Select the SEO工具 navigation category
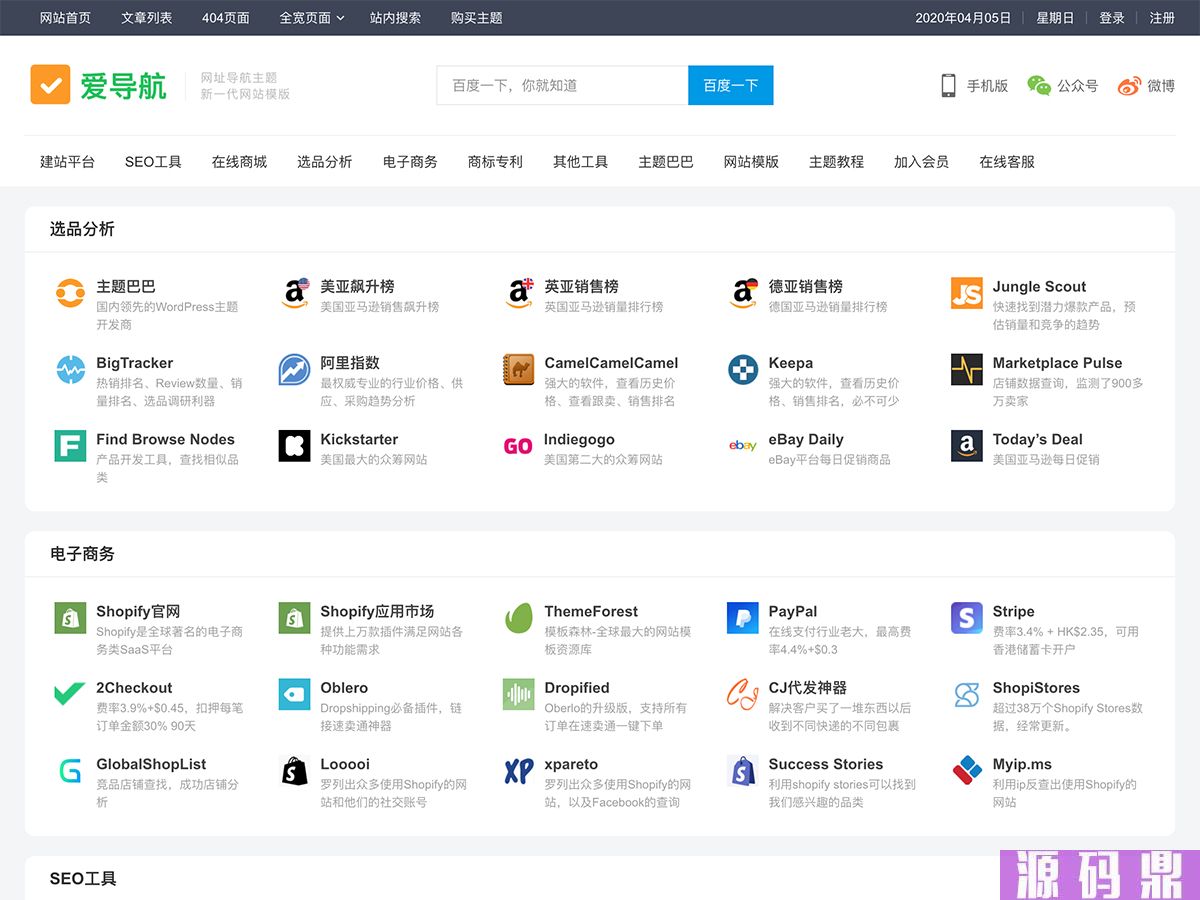This screenshot has height=900, width=1200. (x=153, y=162)
